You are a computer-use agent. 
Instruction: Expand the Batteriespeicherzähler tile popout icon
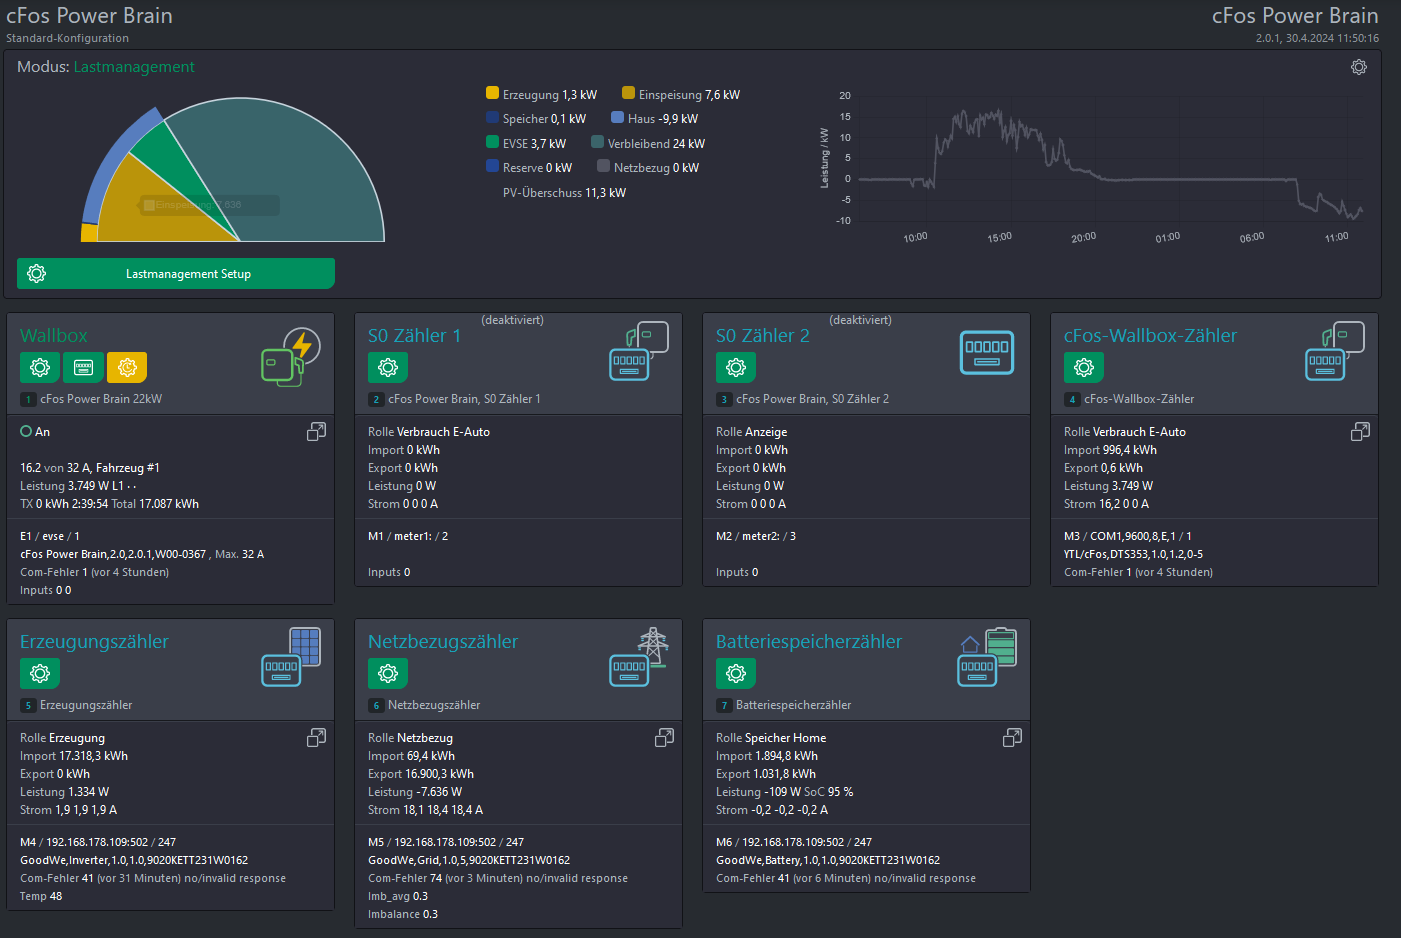point(1012,737)
